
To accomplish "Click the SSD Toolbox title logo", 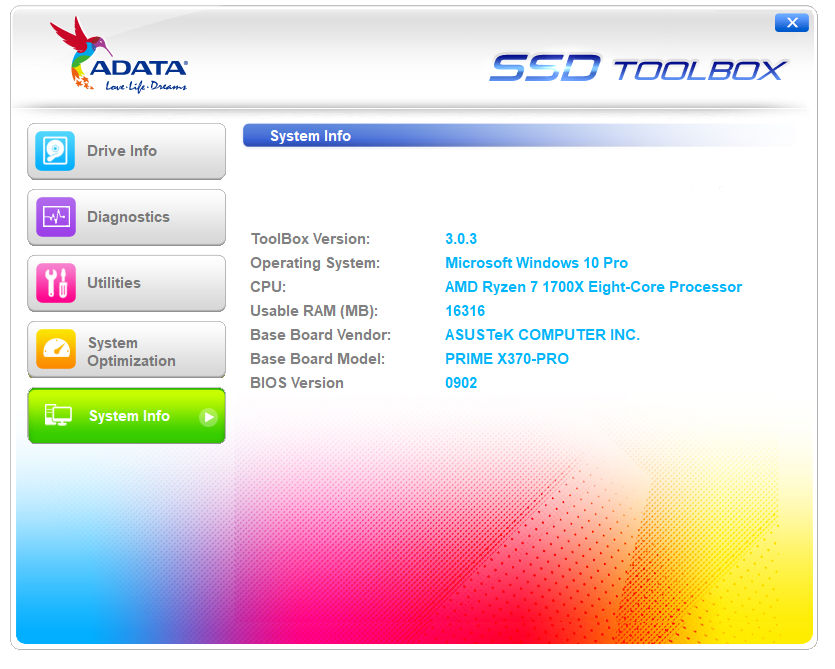I will click(x=637, y=68).
